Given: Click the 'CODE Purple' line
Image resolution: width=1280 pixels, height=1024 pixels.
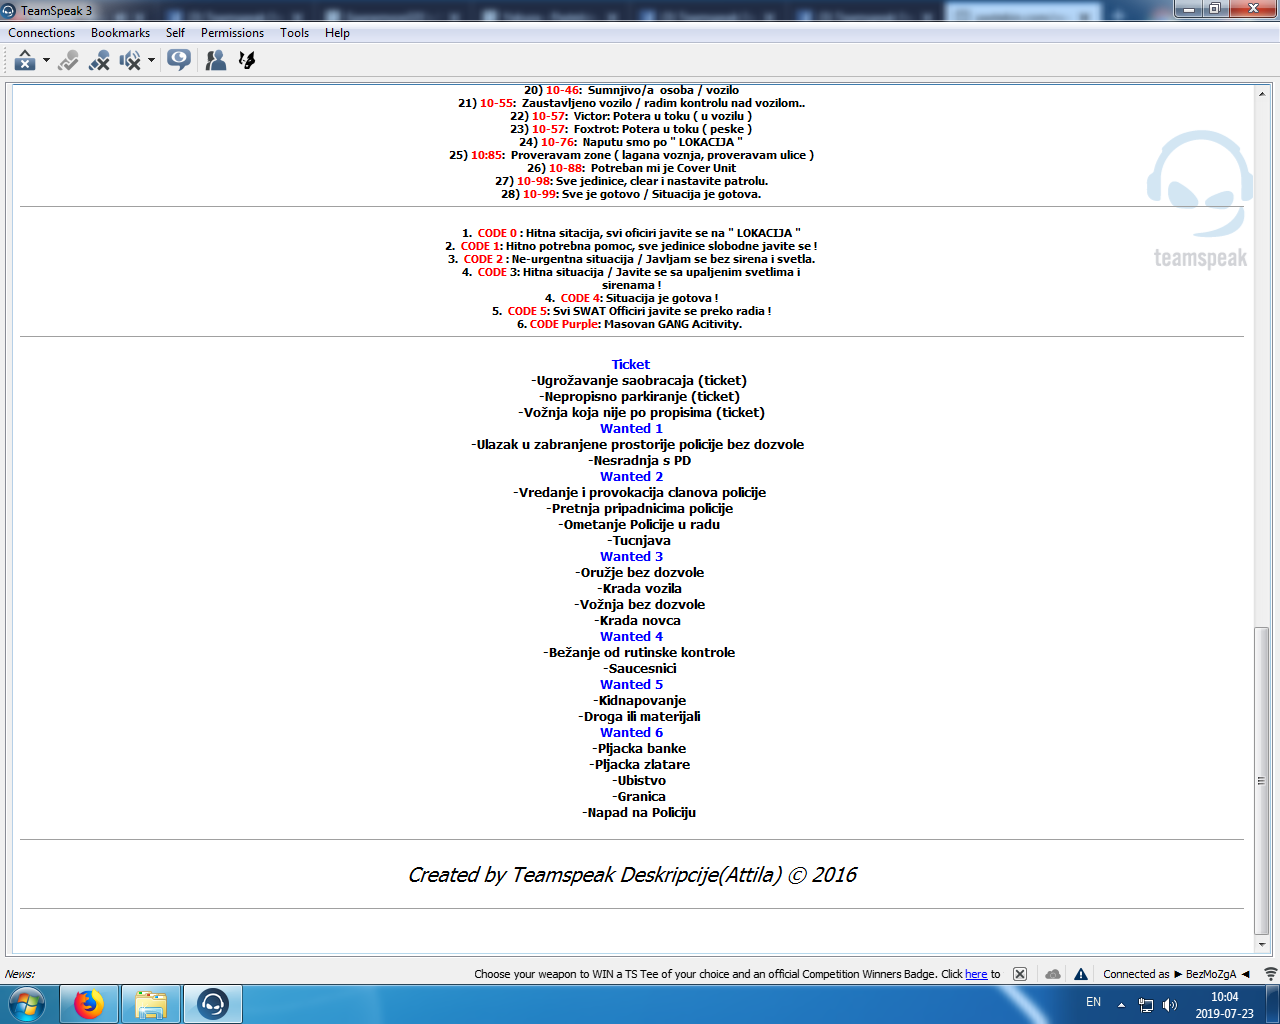Looking at the screenshot, I should point(630,324).
